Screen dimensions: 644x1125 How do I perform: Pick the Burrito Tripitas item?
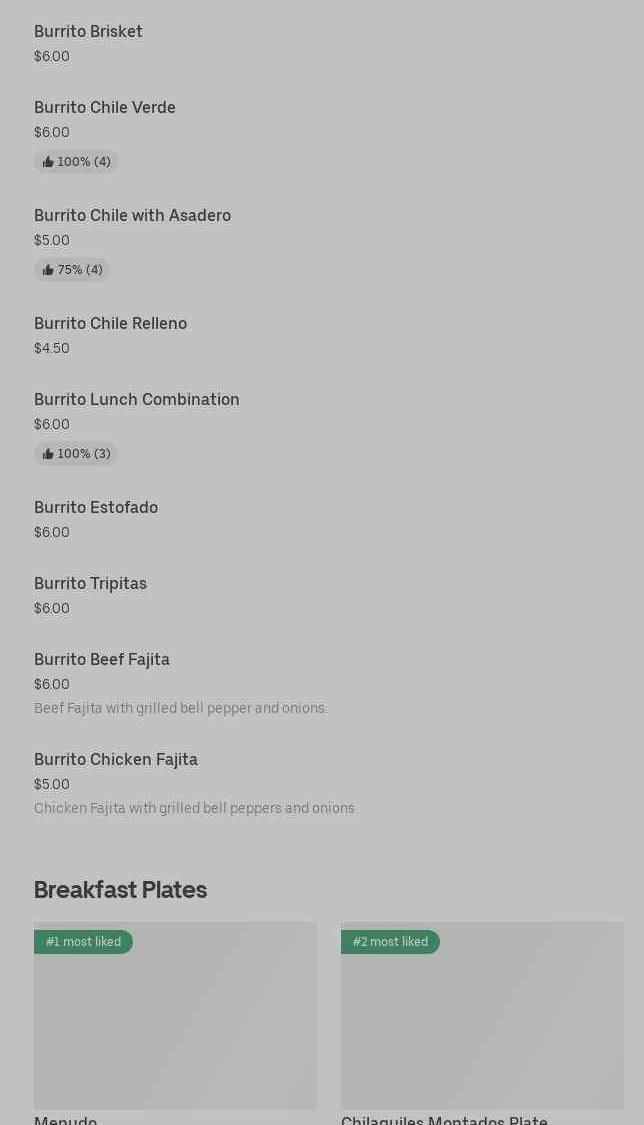(x=90, y=584)
